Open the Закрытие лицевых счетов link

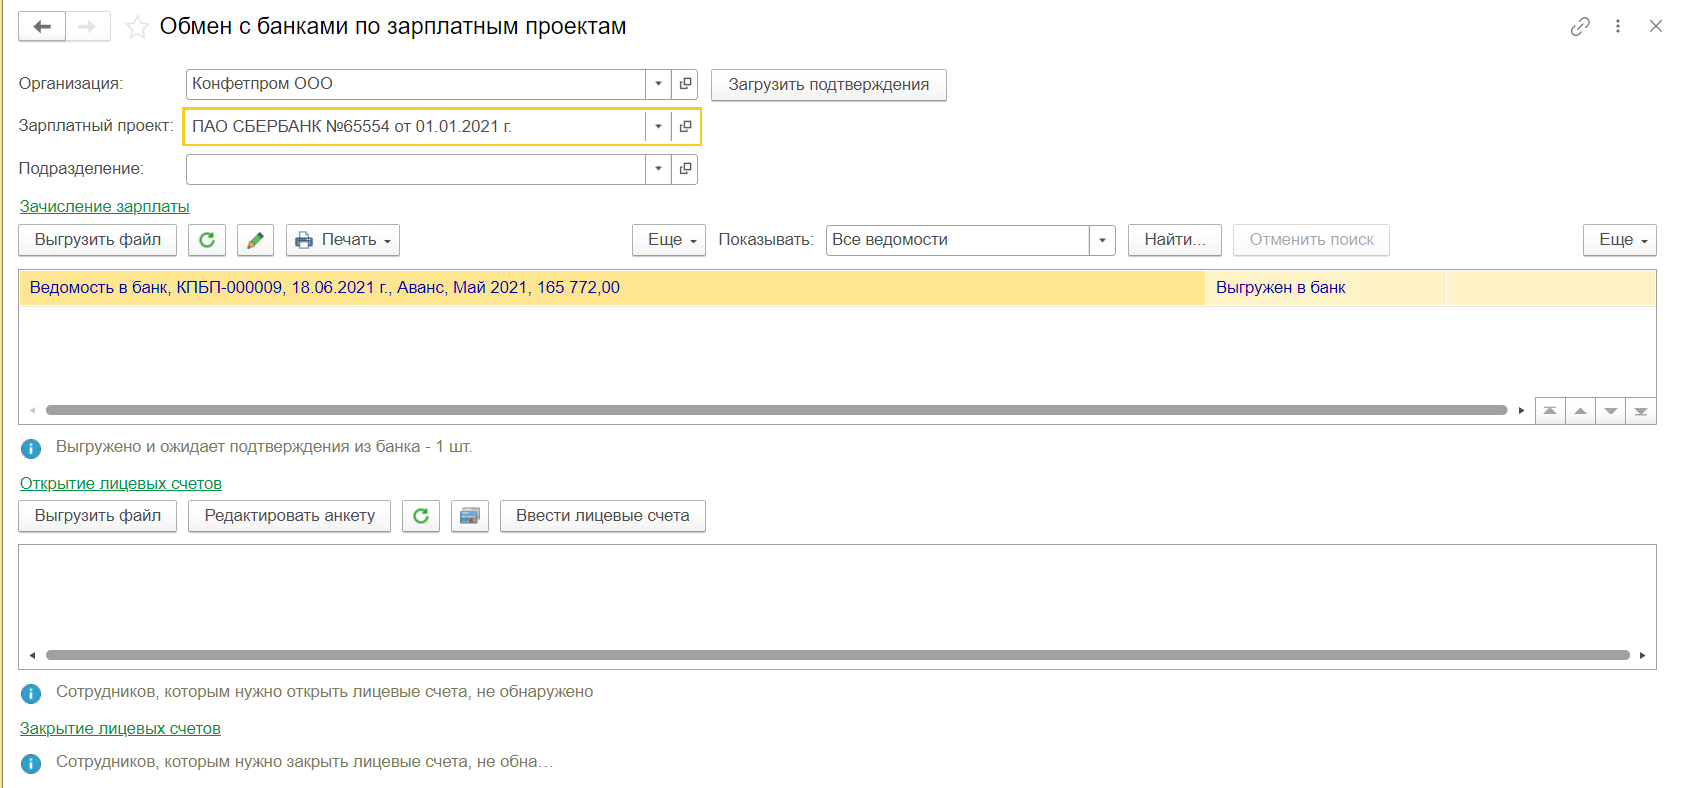120,729
